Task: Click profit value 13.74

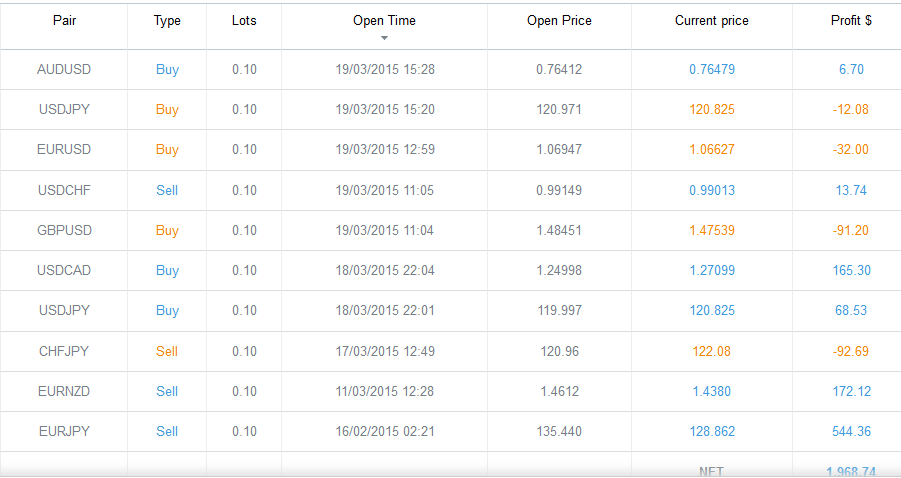Action: (851, 190)
